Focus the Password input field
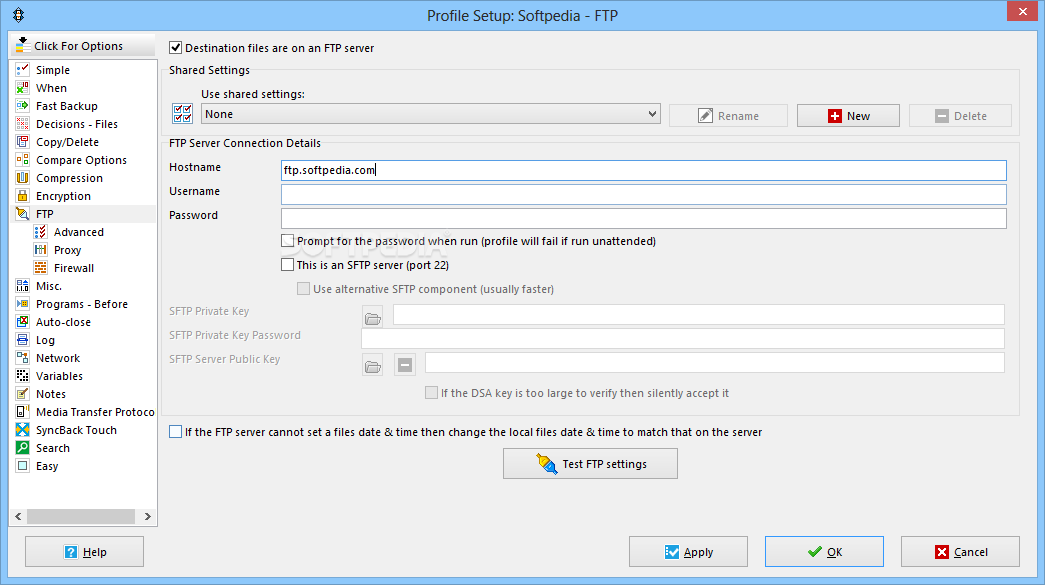Viewport: 1045px width, 585px height. tap(644, 218)
